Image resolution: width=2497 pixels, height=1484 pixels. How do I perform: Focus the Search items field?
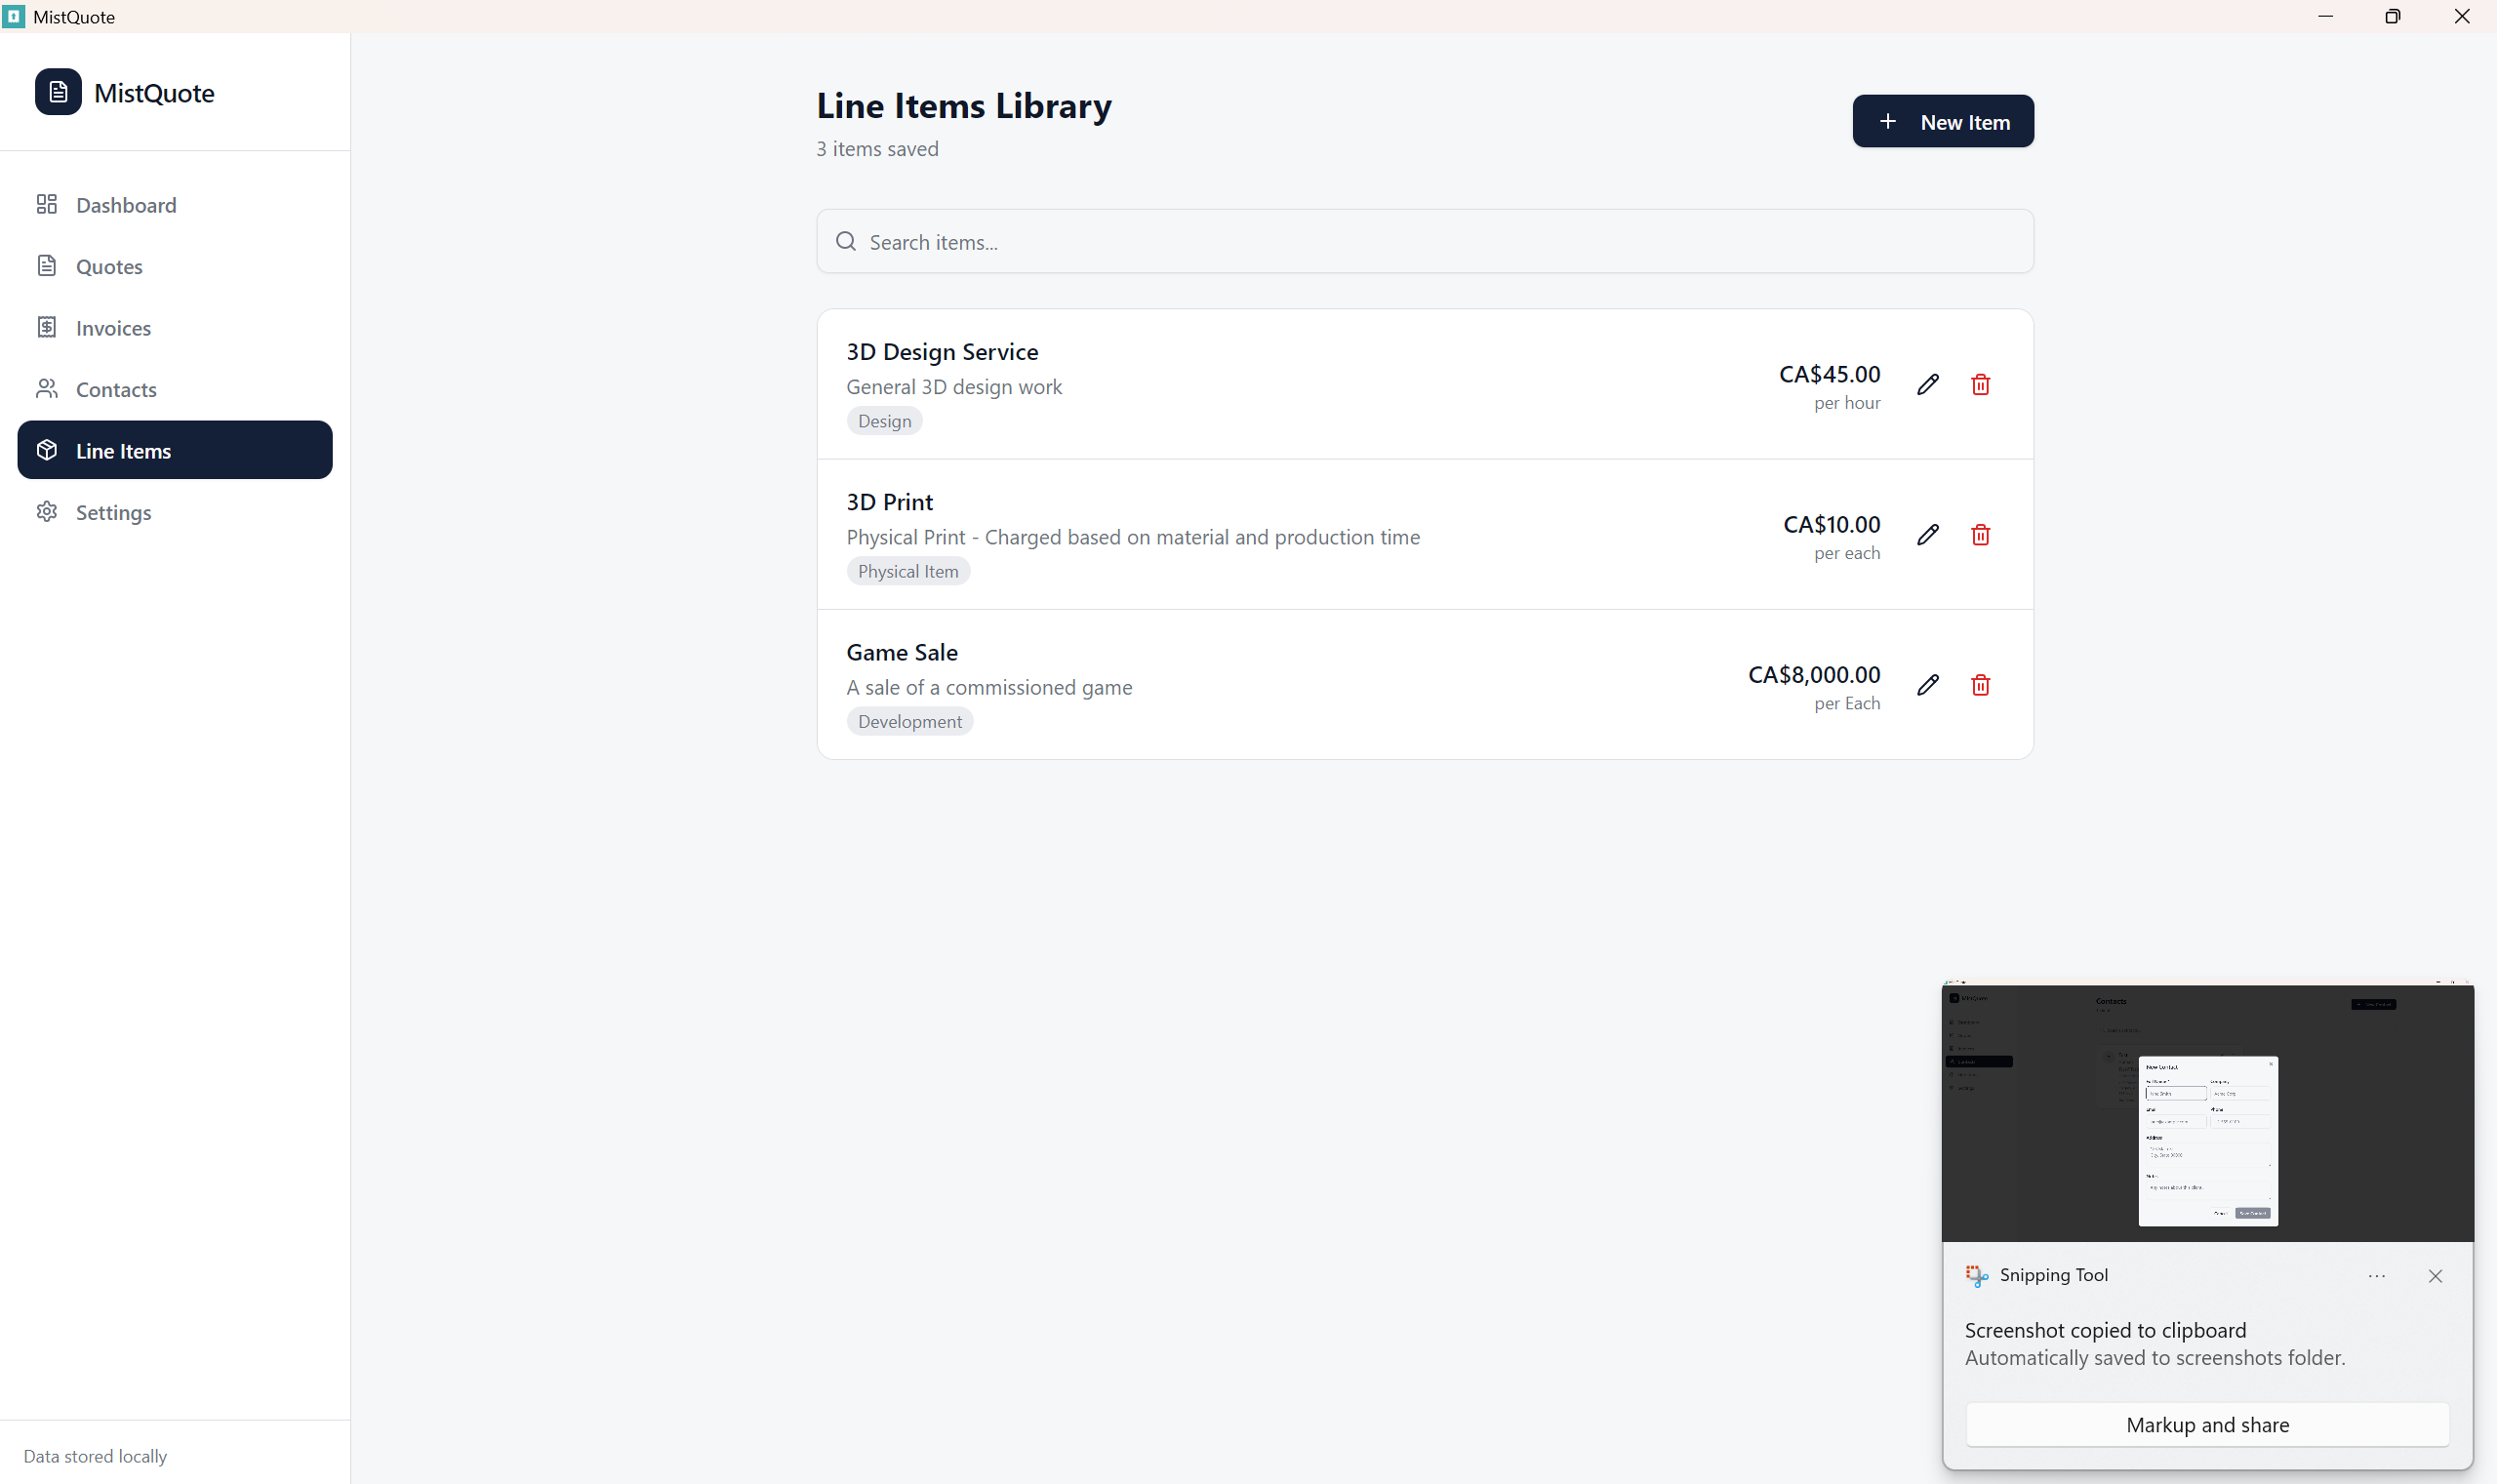click(1424, 242)
